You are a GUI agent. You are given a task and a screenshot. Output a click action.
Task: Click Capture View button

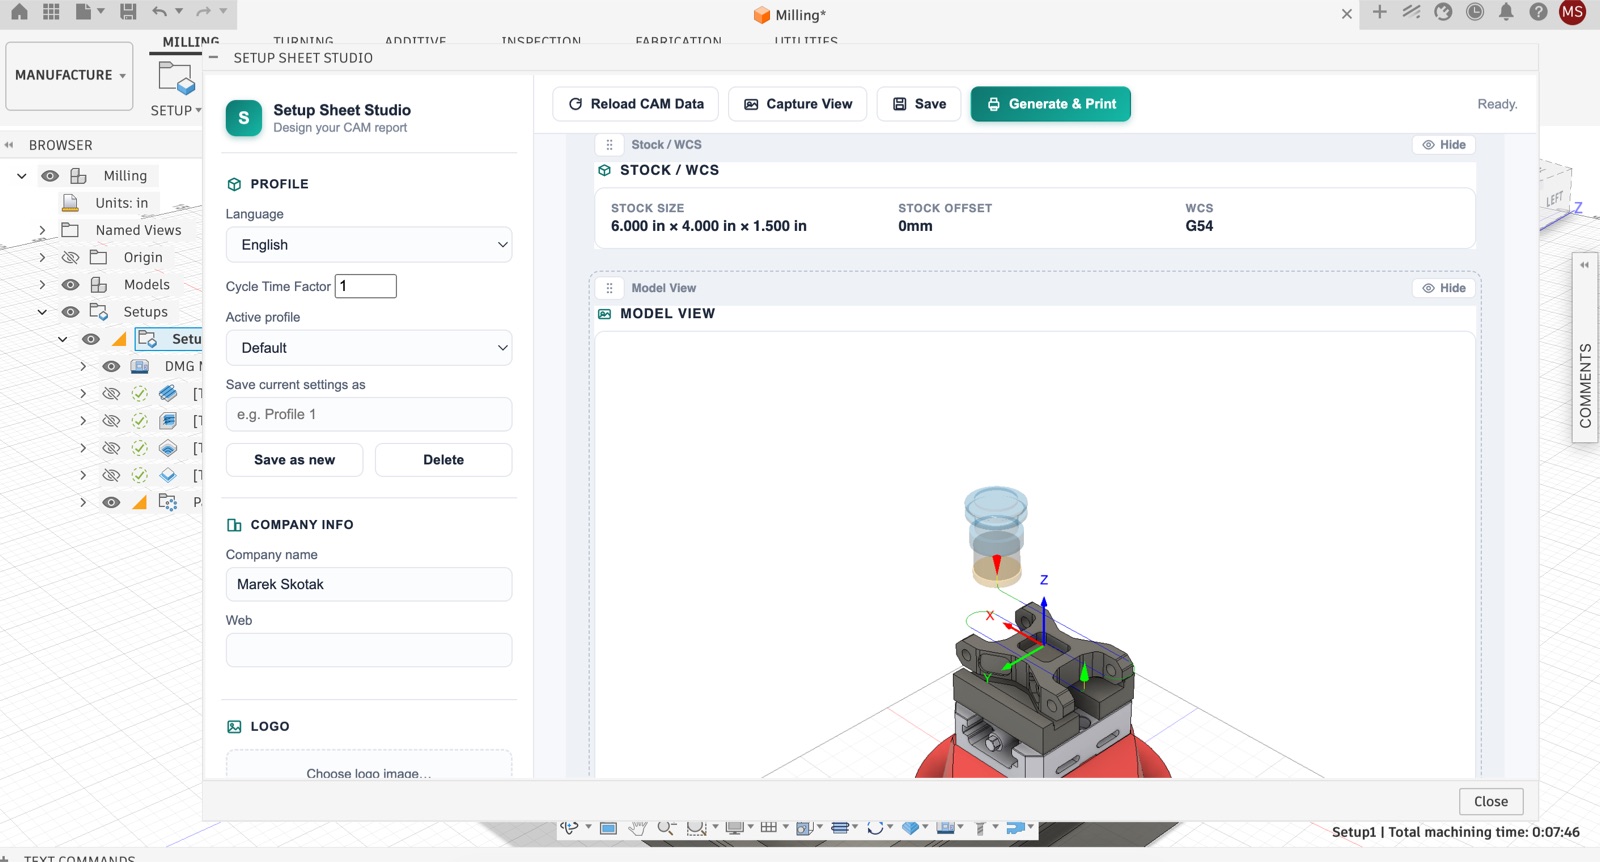(x=798, y=104)
